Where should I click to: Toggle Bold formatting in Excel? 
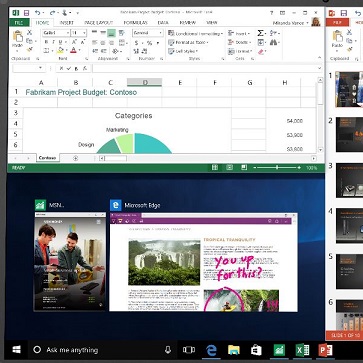[x=46, y=42]
